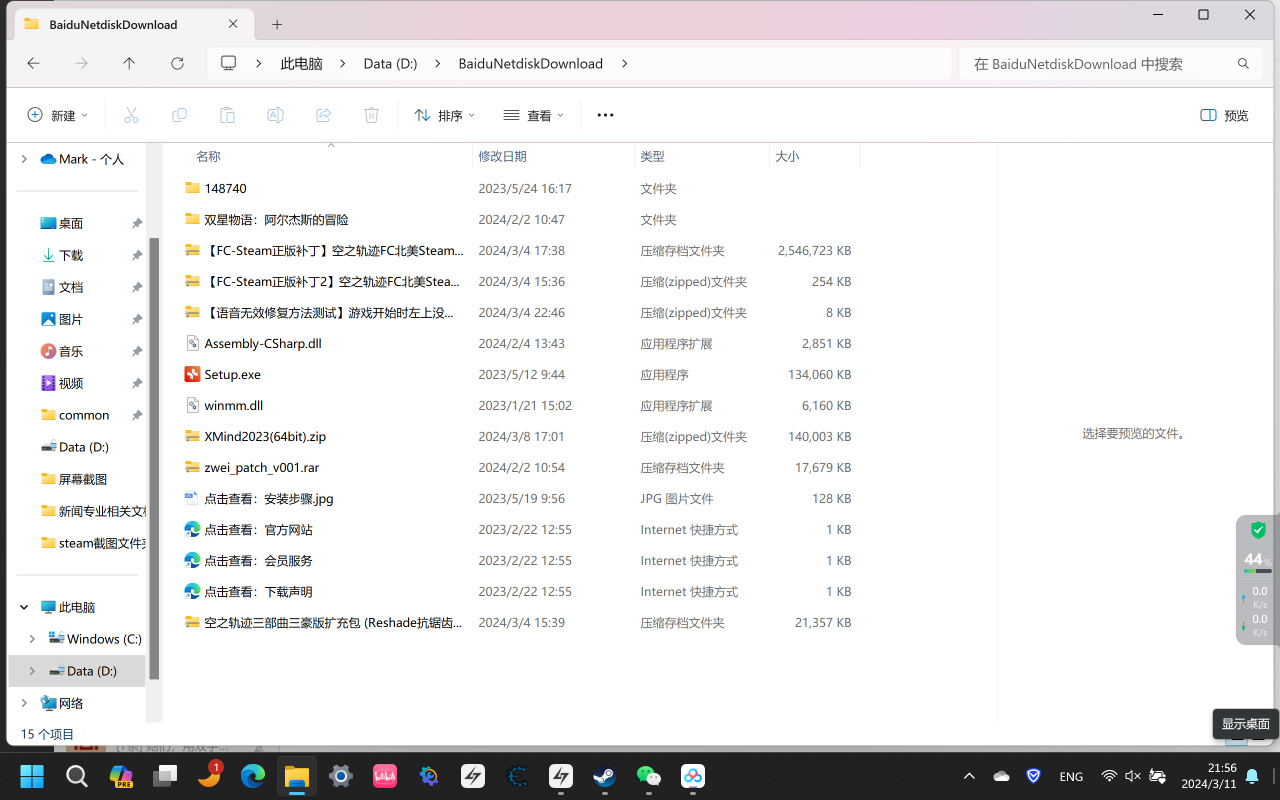Open Microsoft Edge from the taskbar
This screenshot has height=800, width=1280.
pos(253,775)
